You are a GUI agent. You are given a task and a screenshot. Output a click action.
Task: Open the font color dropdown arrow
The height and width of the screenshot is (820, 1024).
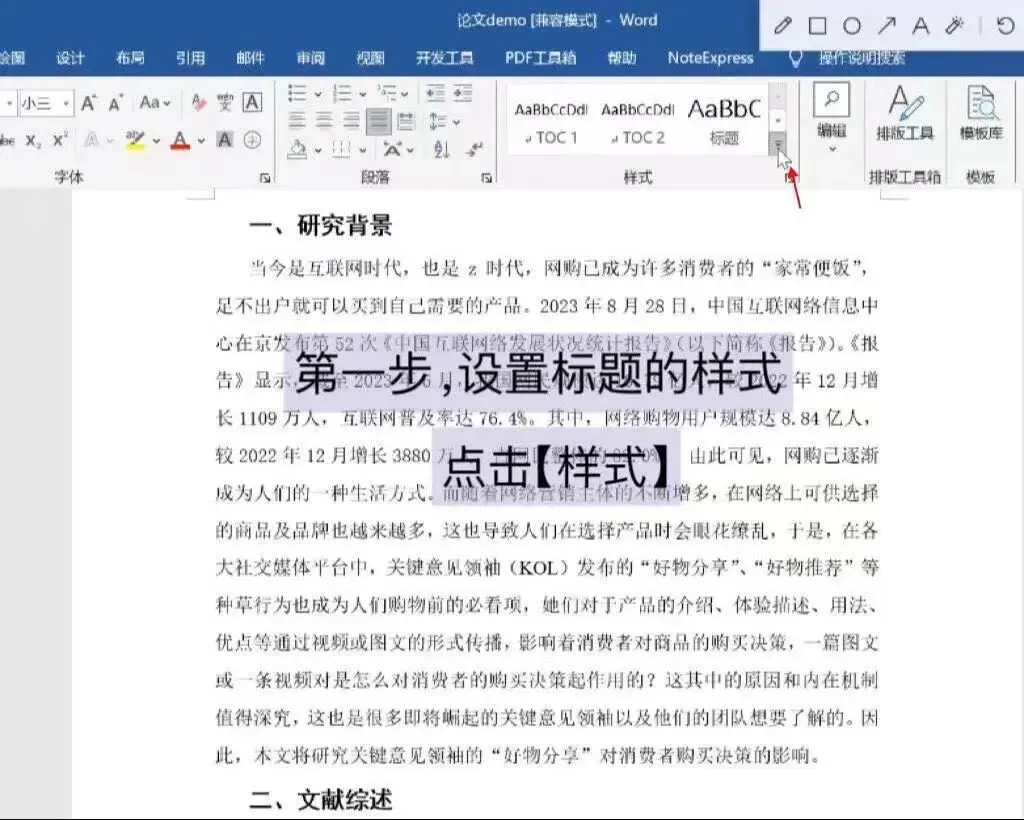click(201, 140)
